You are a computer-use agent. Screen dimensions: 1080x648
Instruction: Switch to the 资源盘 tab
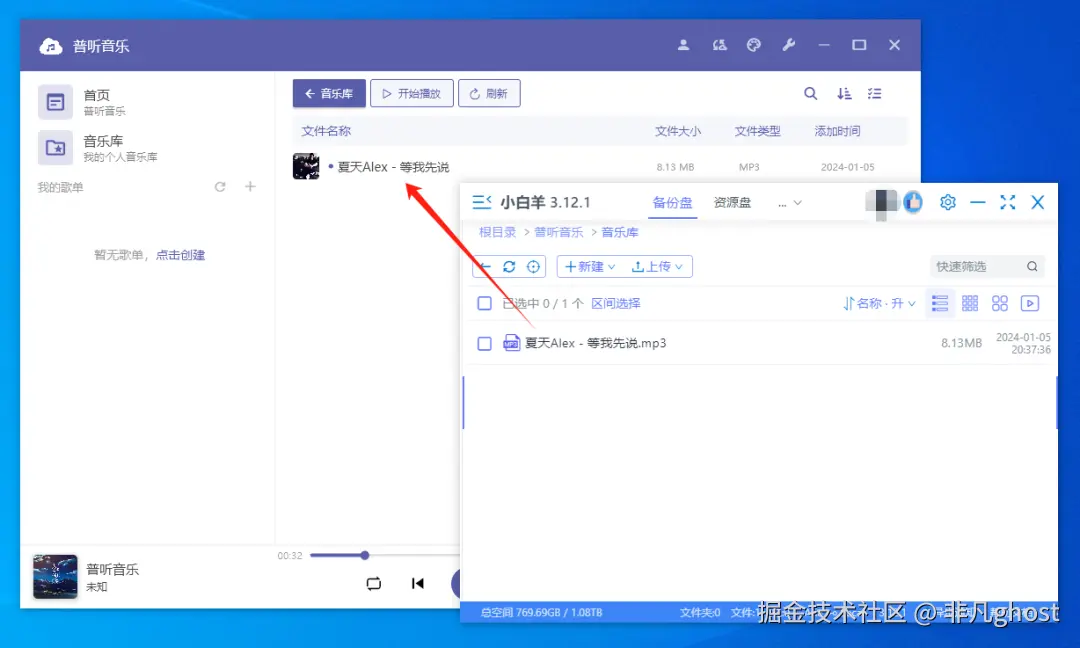(x=732, y=202)
